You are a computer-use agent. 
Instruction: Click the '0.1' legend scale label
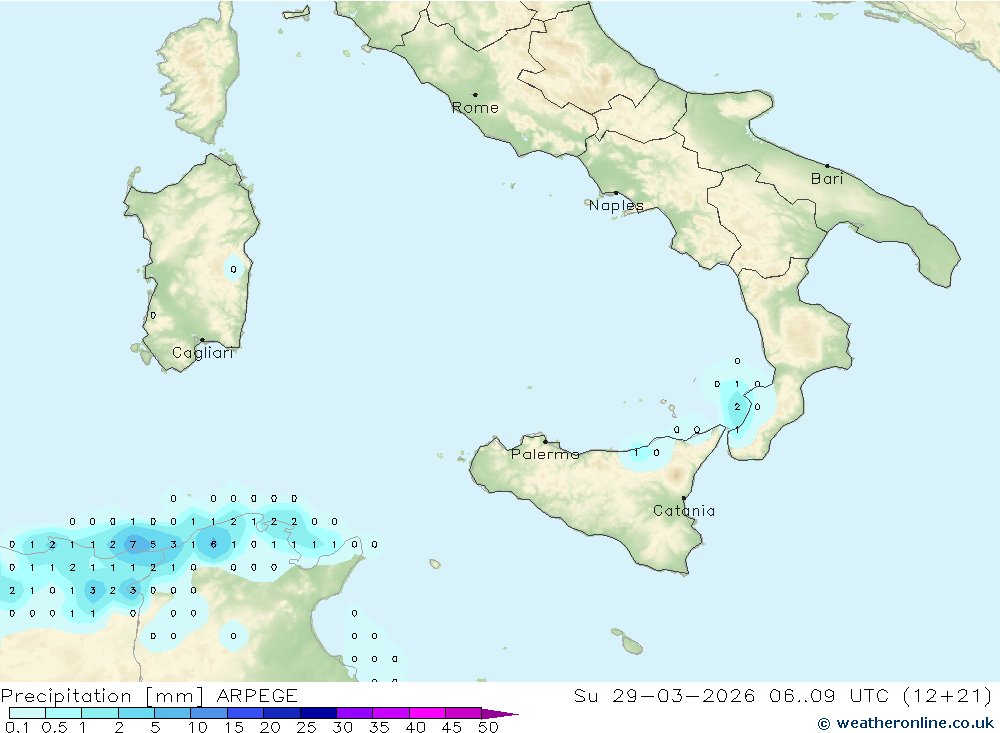pos(17,727)
